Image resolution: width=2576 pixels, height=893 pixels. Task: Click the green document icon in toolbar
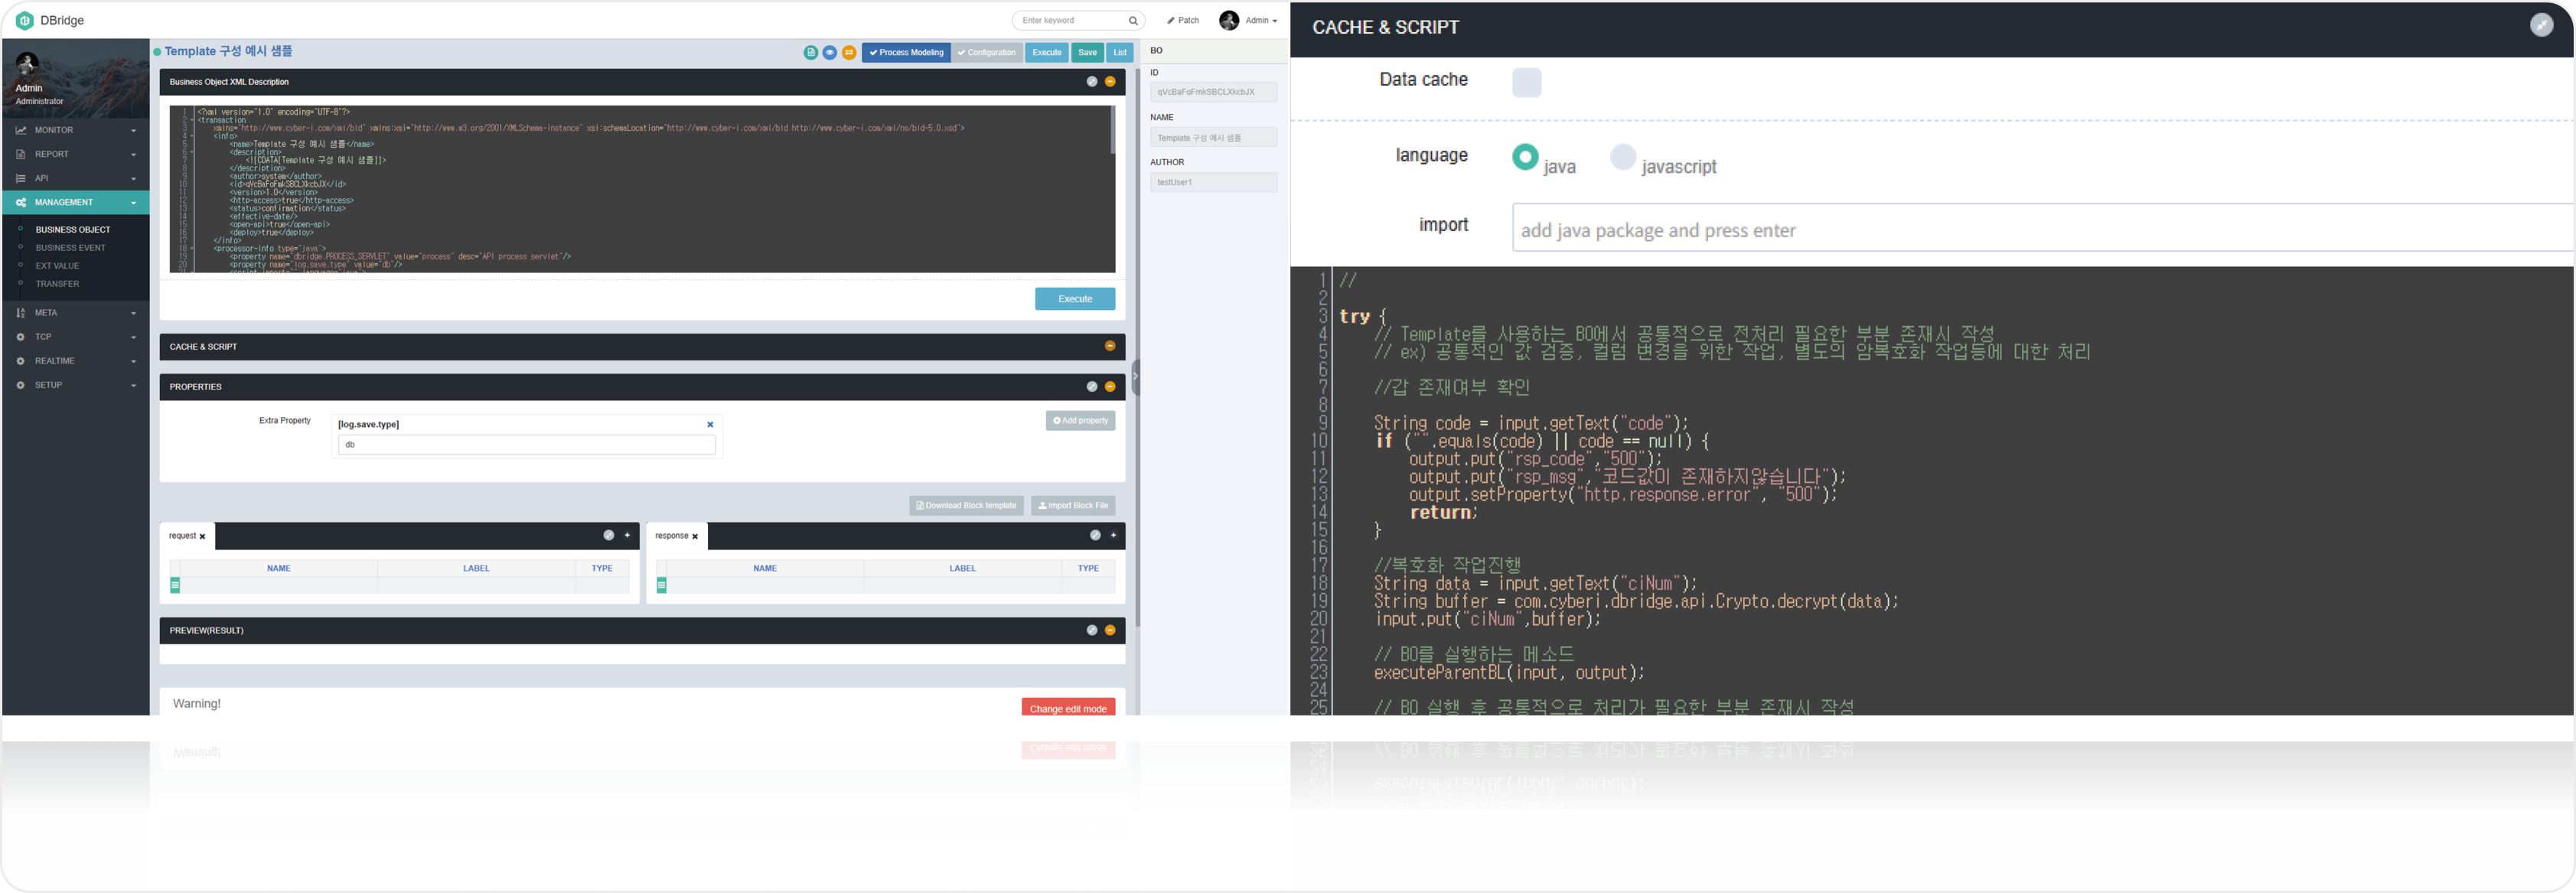pos(810,52)
